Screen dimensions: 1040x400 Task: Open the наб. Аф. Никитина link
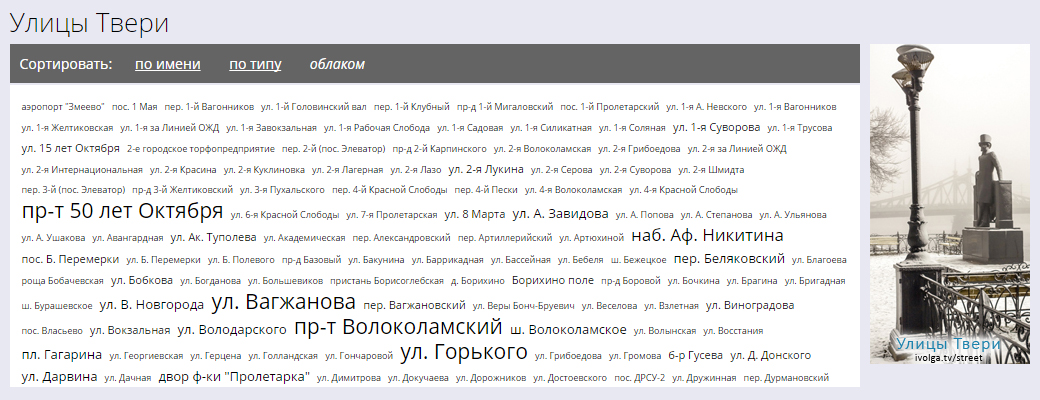[707, 235]
